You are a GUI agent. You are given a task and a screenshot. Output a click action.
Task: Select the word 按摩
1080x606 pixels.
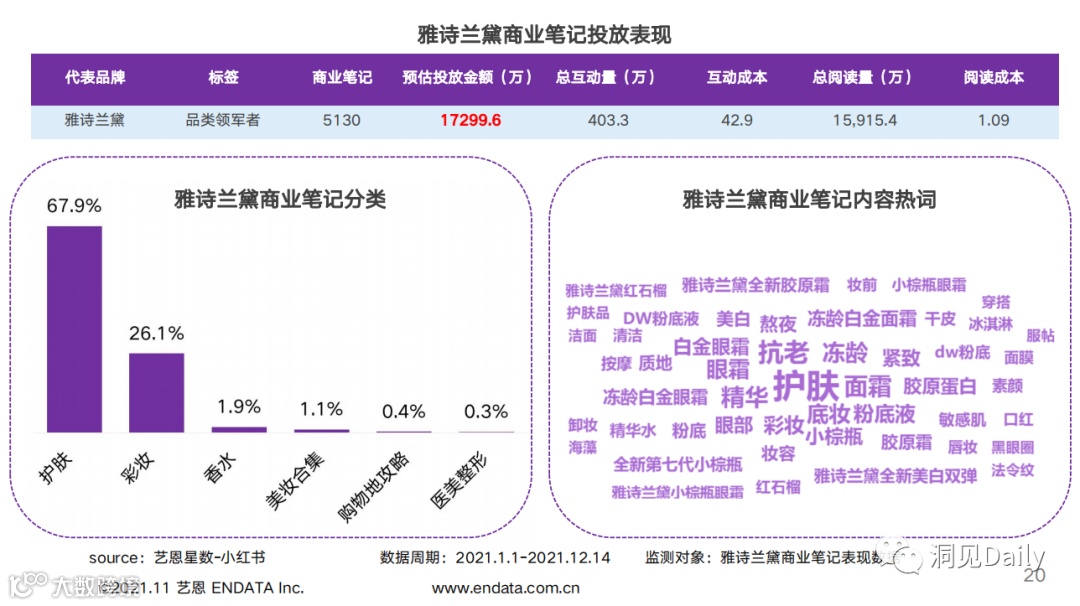click(616, 364)
